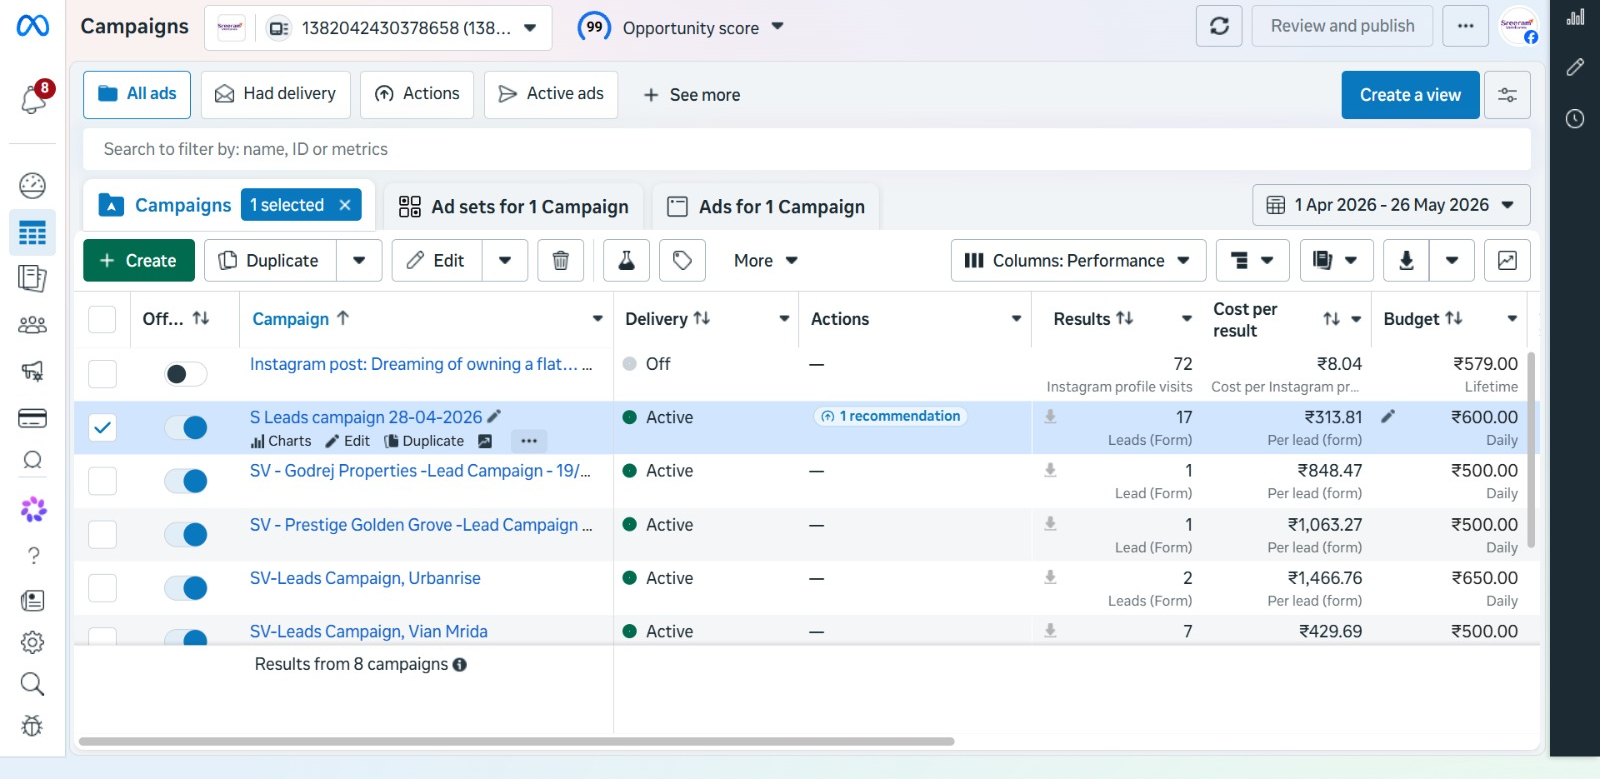1600x779 pixels.
Task: Click the Create a view button
Action: tap(1410, 95)
